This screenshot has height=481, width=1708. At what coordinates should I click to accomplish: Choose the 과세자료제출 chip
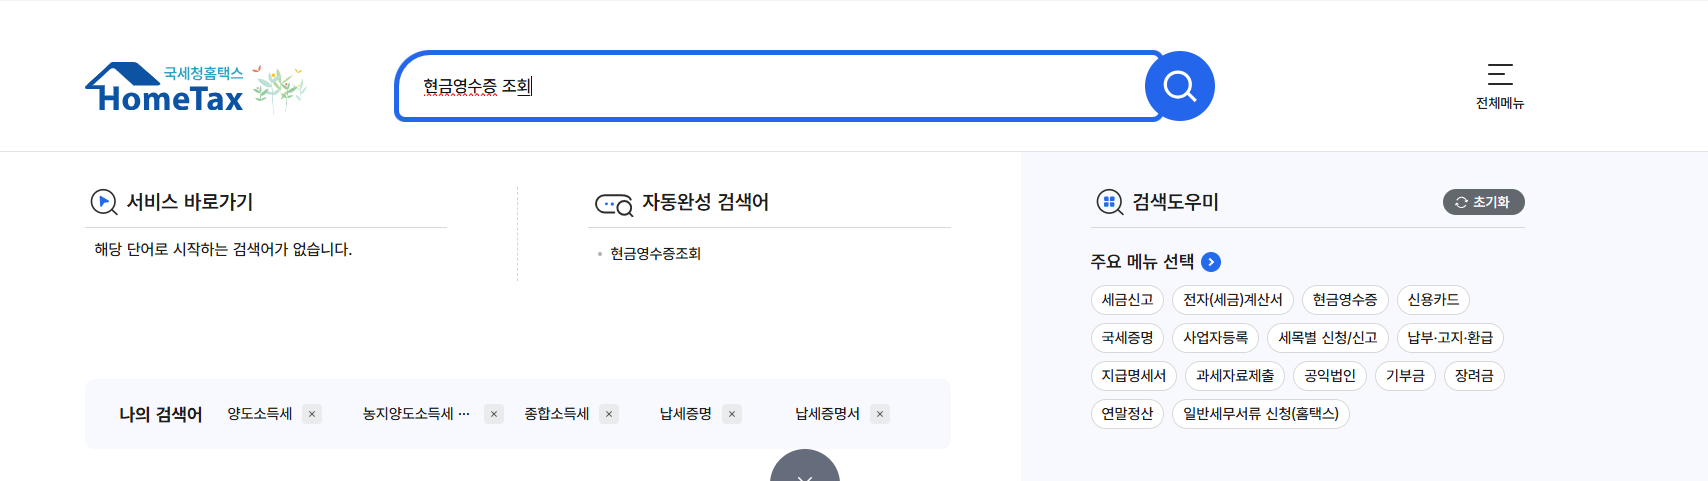coord(1235,376)
